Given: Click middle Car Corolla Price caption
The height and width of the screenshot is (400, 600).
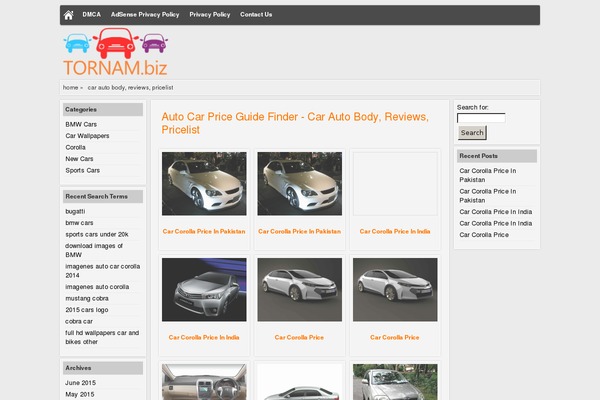Looking at the screenshot, I should tap(299, 338).
